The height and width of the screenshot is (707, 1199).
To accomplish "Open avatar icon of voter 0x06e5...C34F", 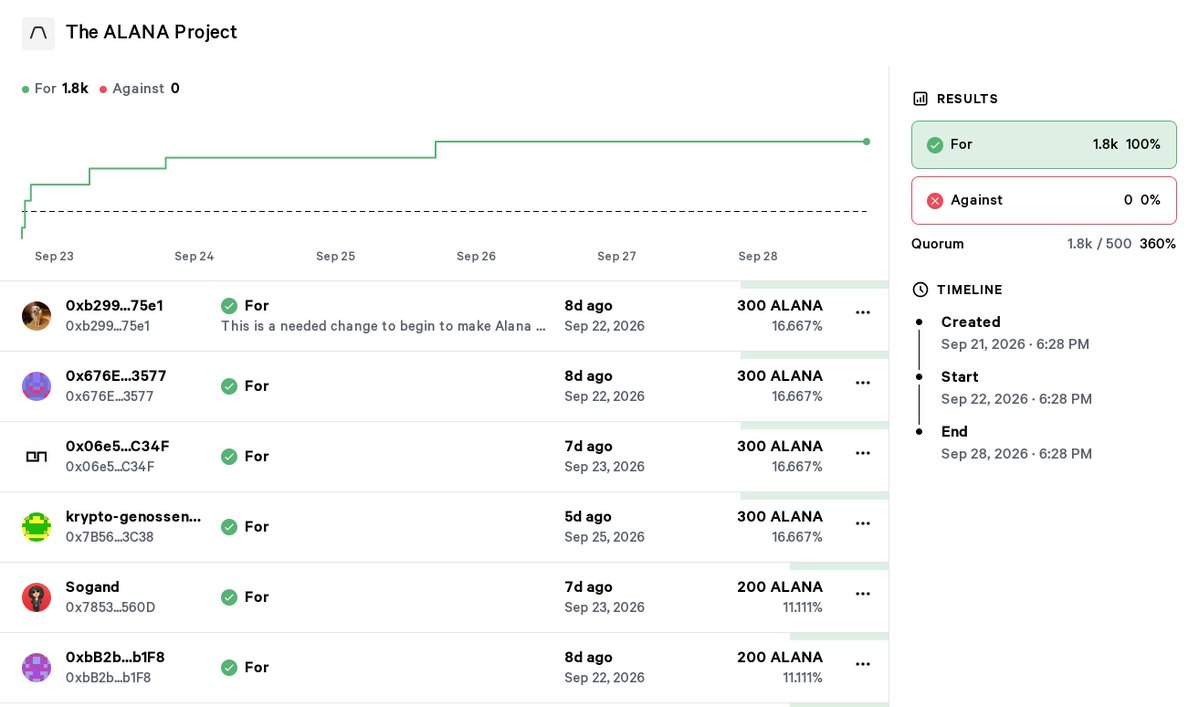I will coord(36,456).
